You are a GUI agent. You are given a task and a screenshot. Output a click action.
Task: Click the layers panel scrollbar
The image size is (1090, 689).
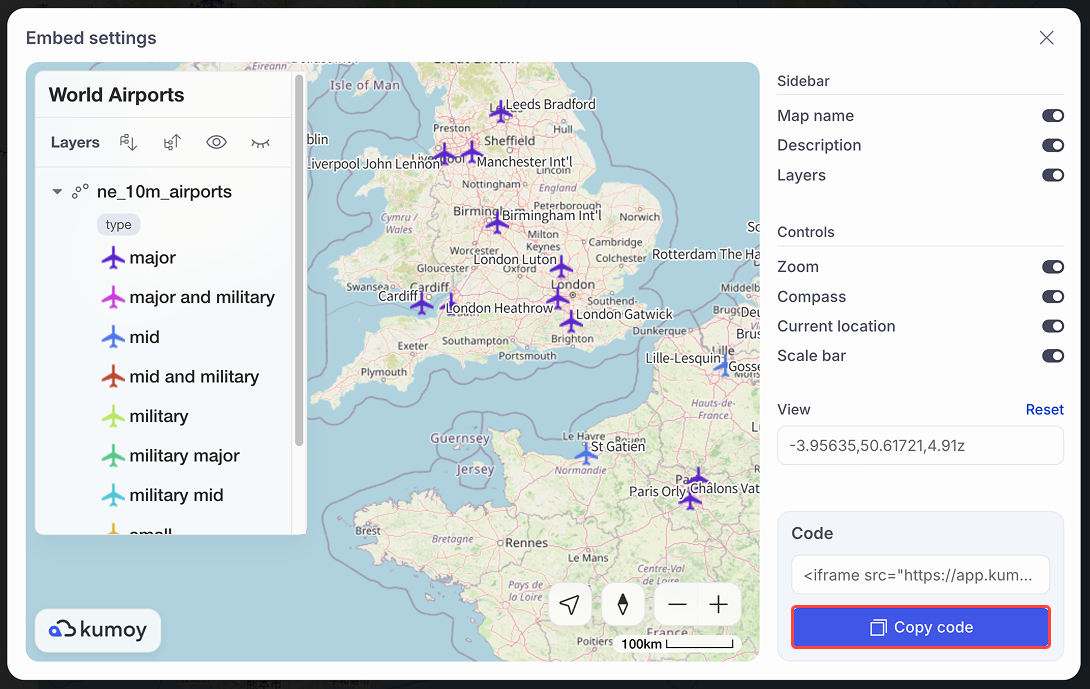click(299, 261)
